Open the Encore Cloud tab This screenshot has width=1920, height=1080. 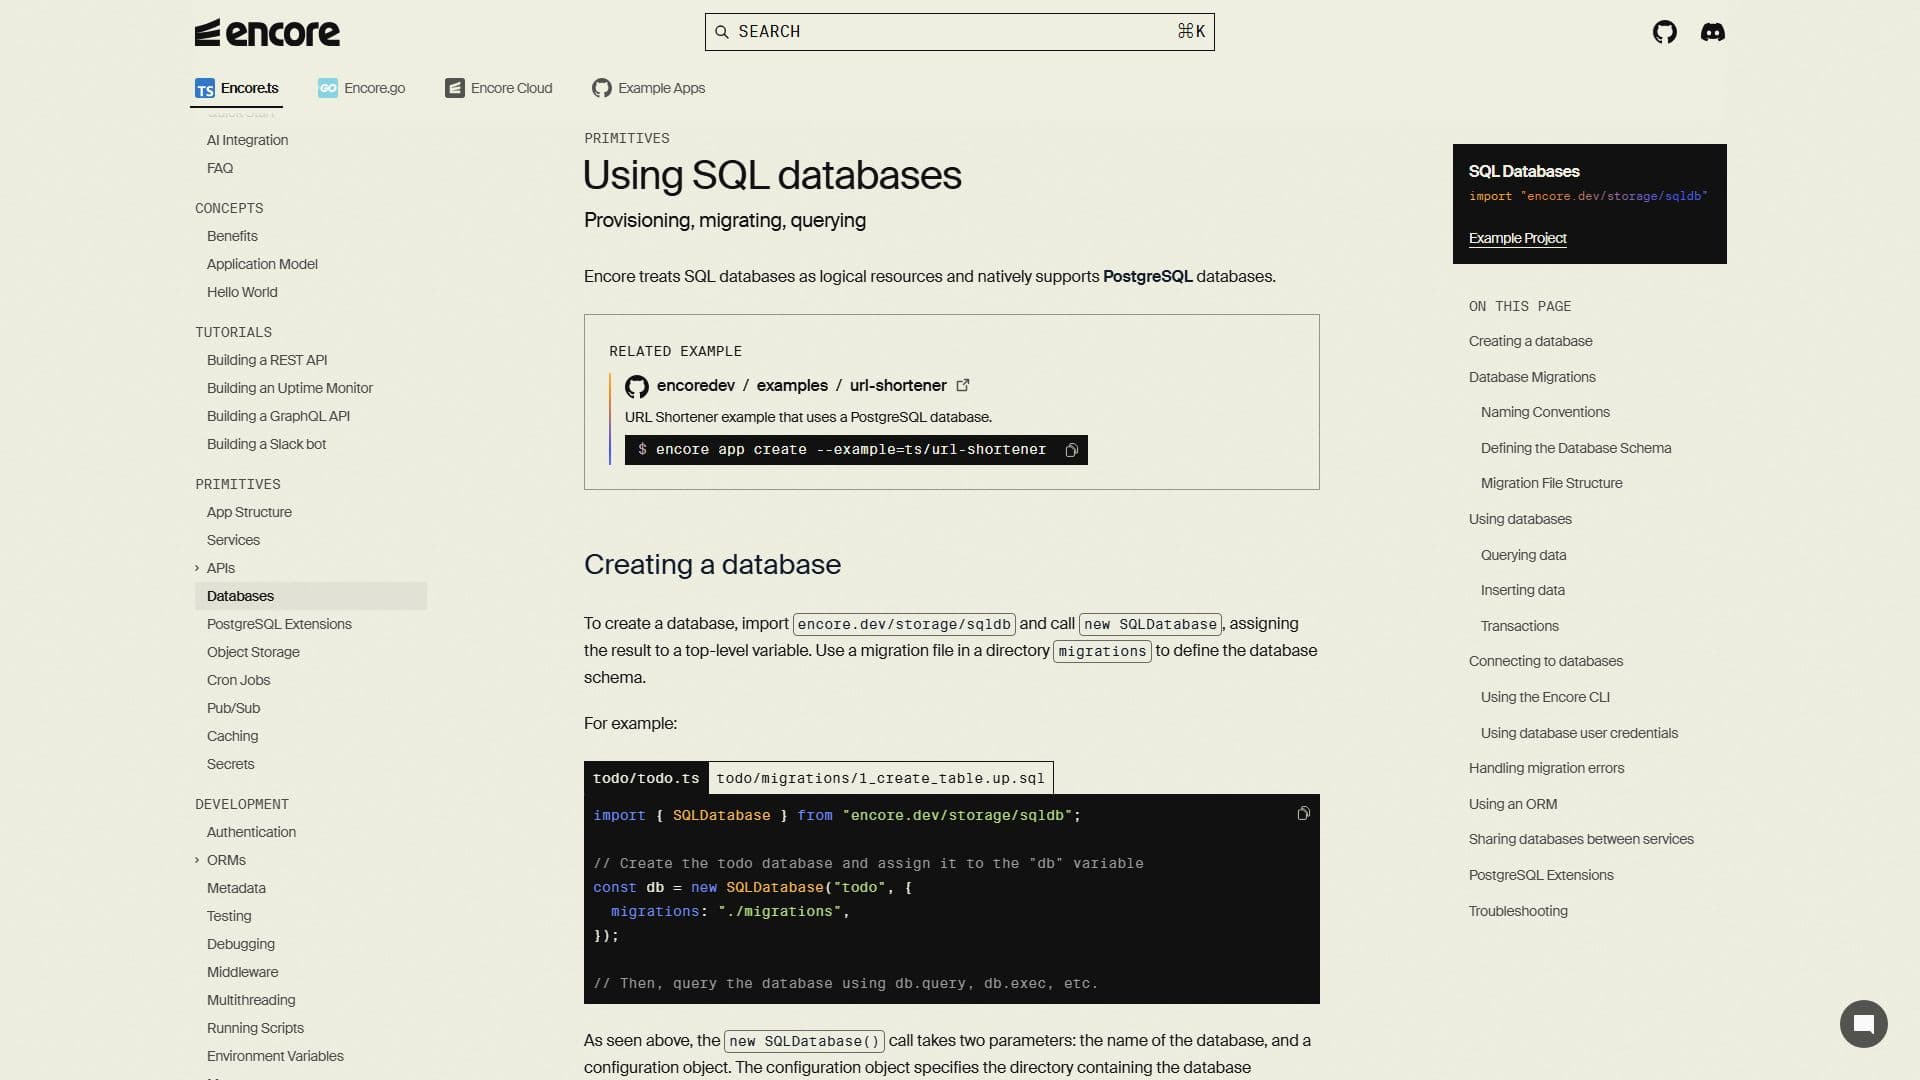pyautogui.click(x=498, y=88)
